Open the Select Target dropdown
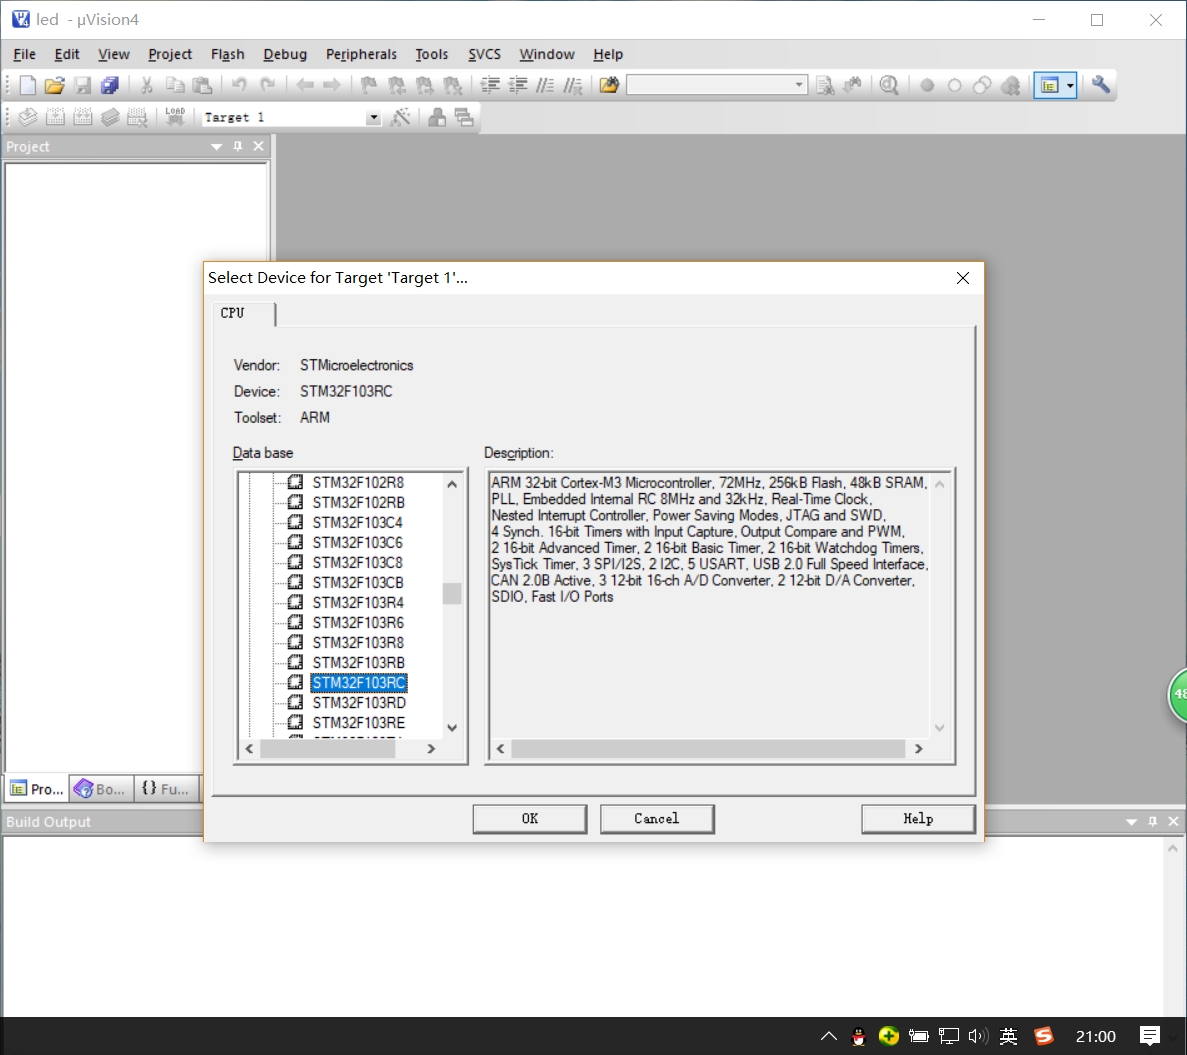The width and height of the screenshot is (1187, 1055). click(x=373, y=117)
